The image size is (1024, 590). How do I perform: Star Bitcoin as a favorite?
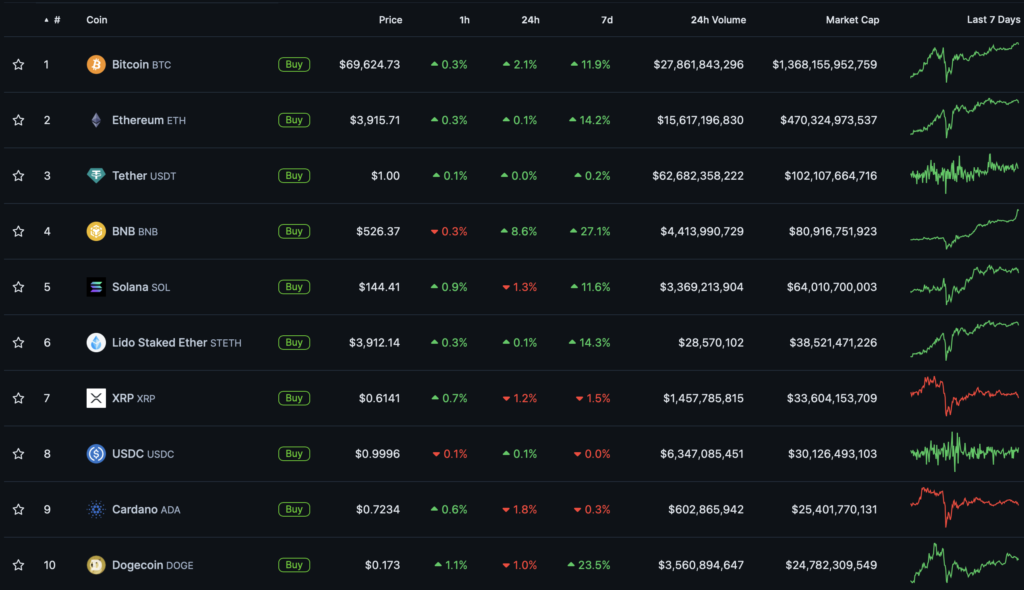(18, 65)
